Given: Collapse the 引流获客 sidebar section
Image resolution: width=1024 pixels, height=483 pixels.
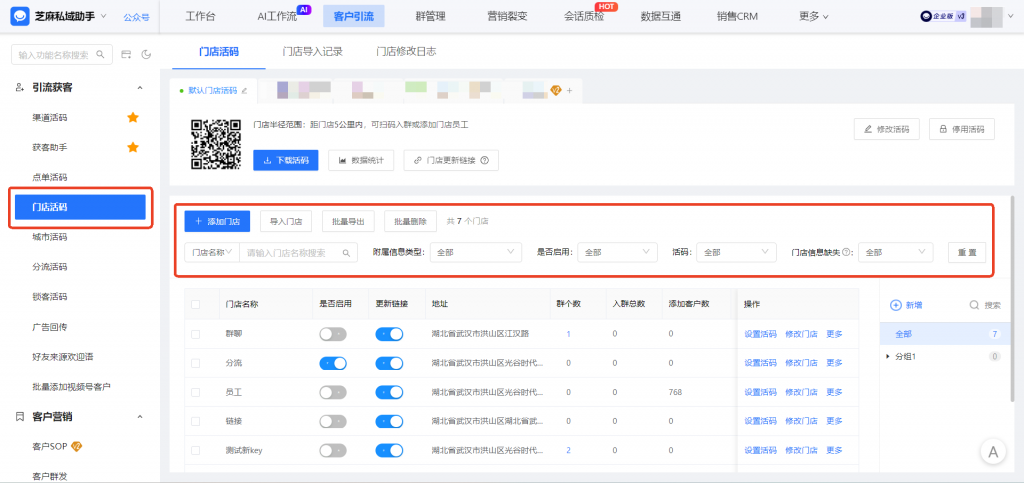Looking at the screenshot, I should pos(139,88).
